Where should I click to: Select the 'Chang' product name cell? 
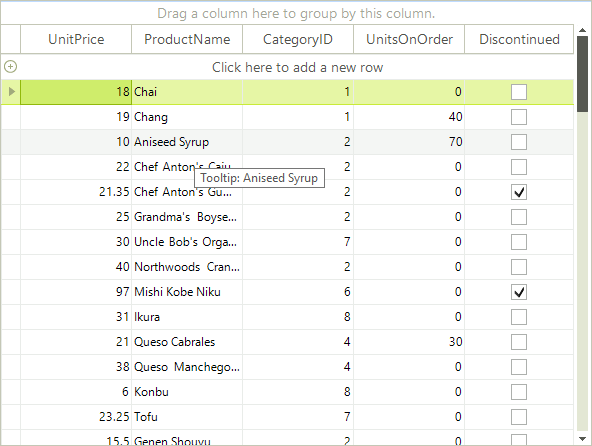[x=187, y=117]
